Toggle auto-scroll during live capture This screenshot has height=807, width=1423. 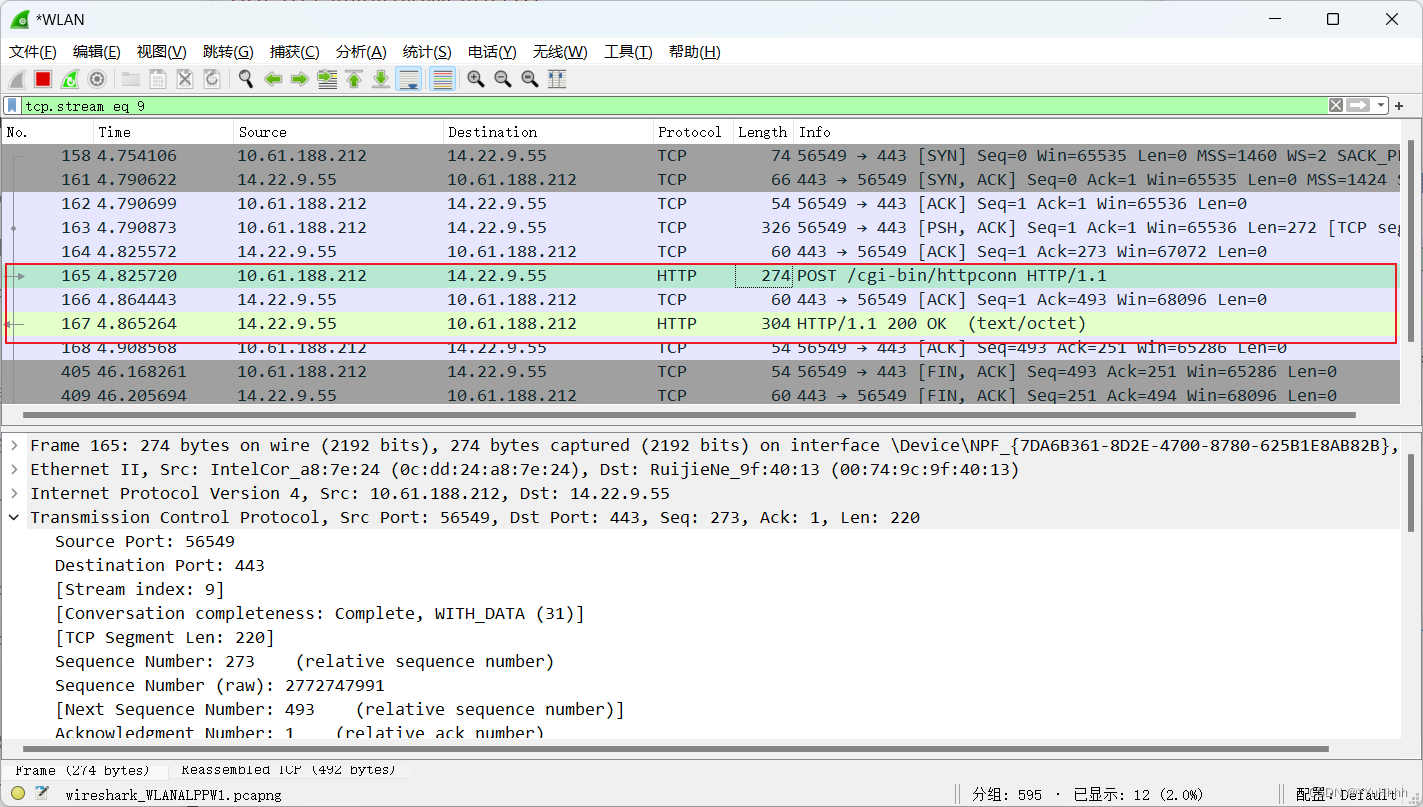[408, 79]
